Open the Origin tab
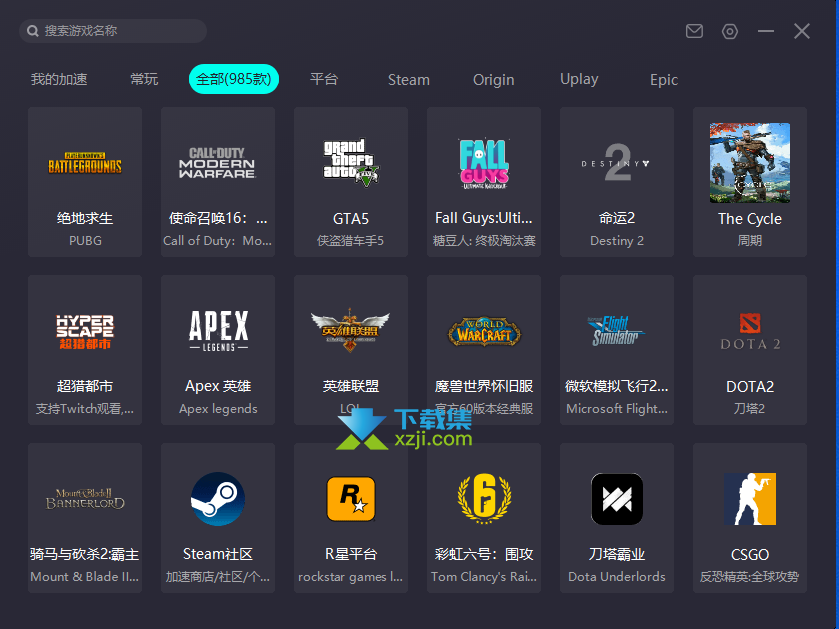The height and width of the screenshot is (629, 839). coord(493,80)
